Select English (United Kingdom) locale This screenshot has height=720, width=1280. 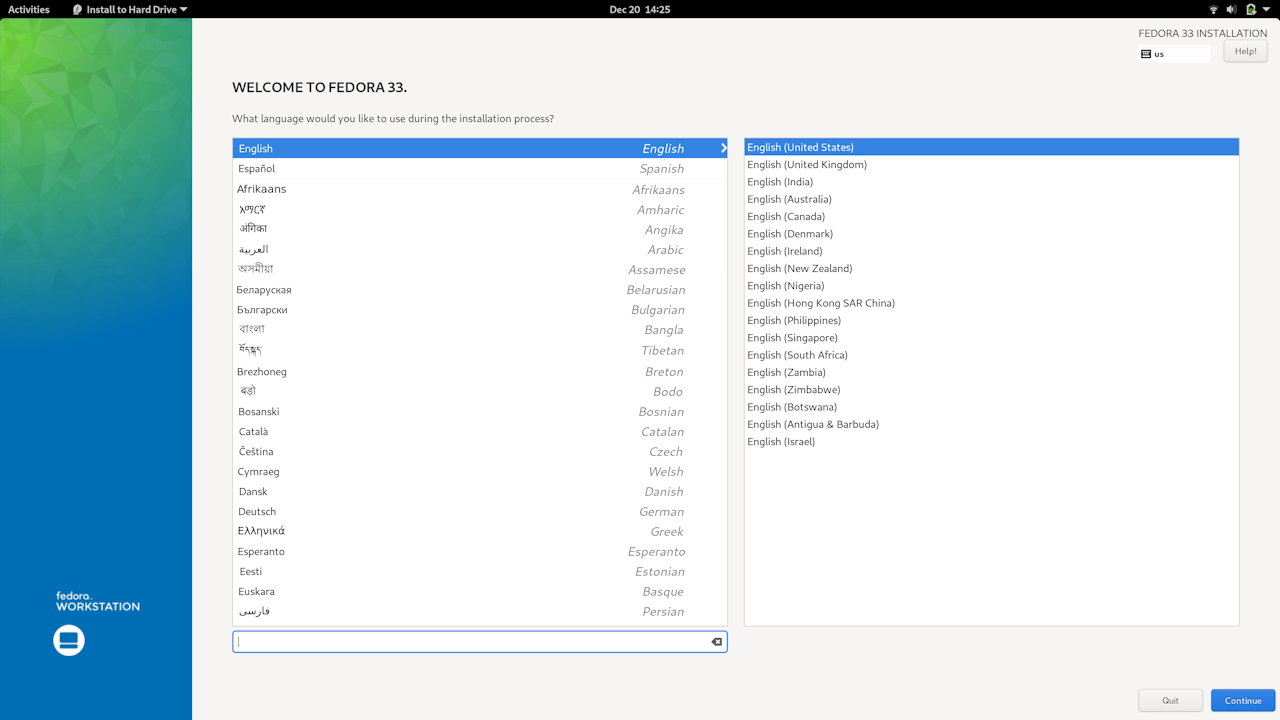click(991, 164)
